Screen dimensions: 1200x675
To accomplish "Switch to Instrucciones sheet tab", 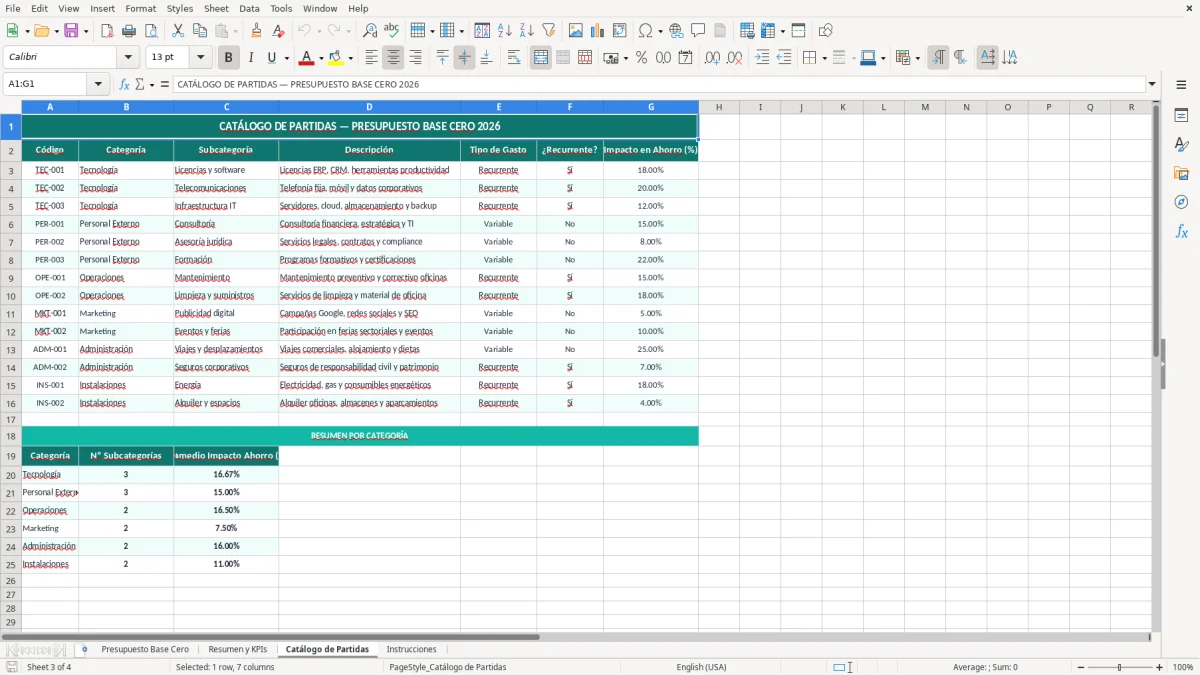I will pos(411,650).
